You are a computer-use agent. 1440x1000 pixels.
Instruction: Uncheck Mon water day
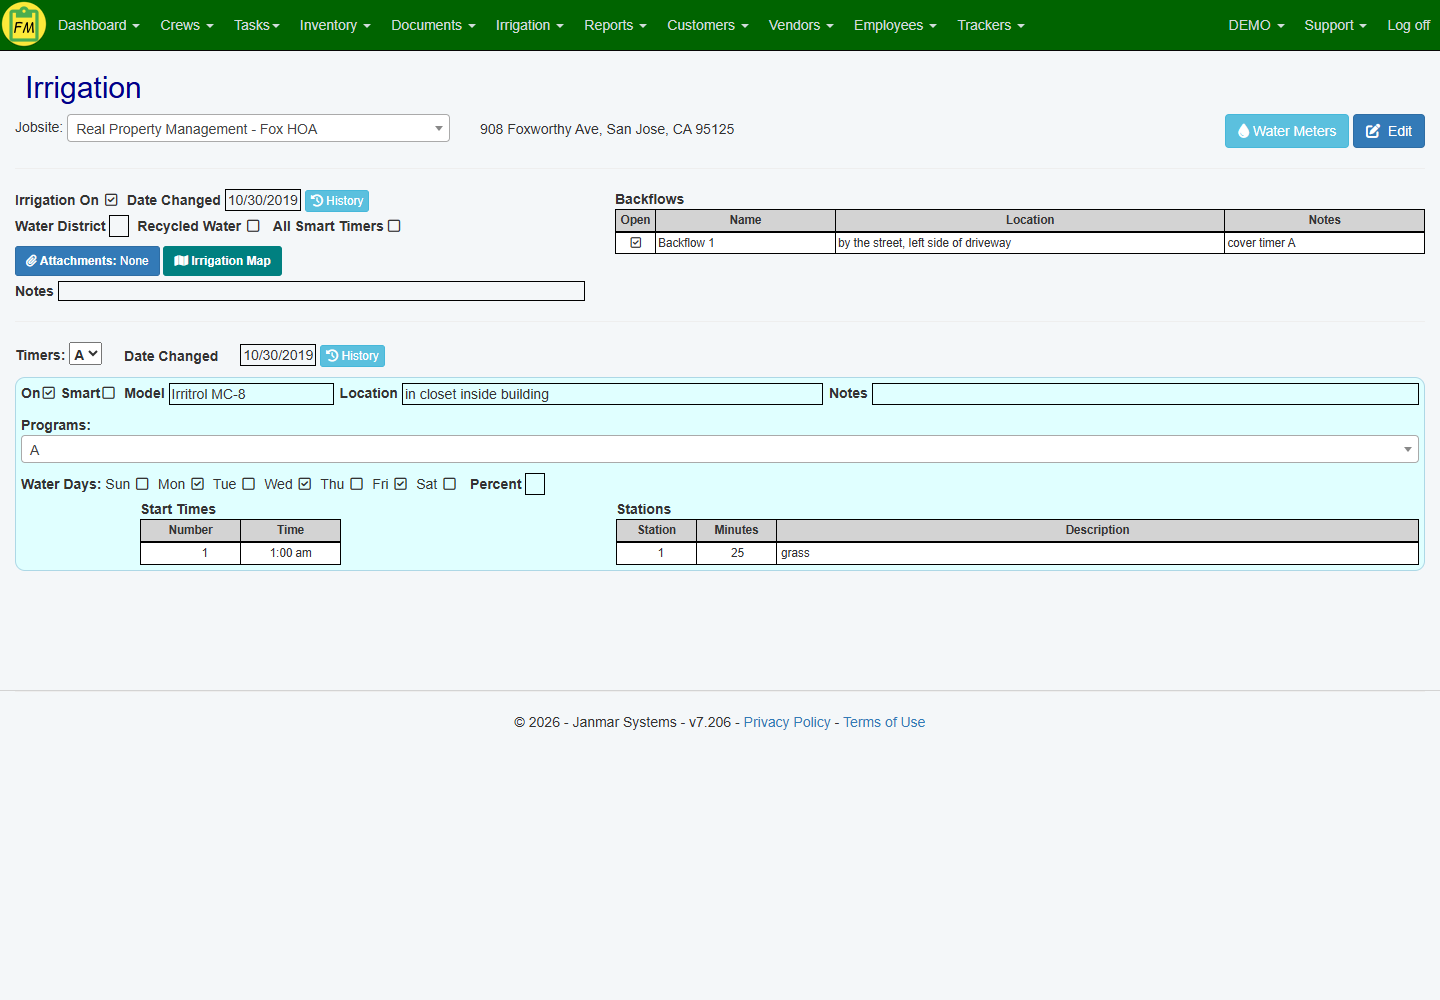click(x=197, y=484)
